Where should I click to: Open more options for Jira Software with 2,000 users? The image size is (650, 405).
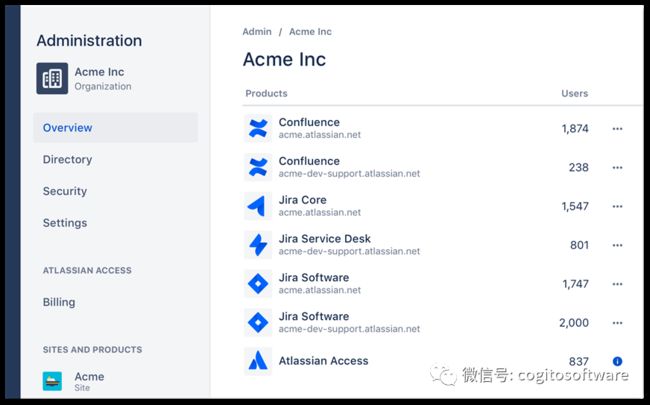click(617, 323)
